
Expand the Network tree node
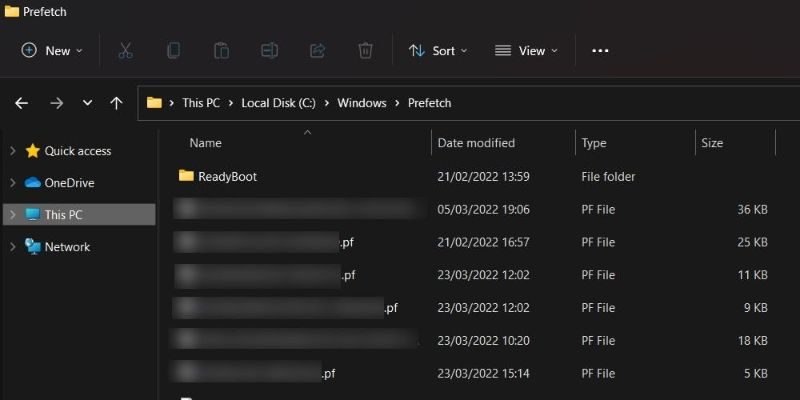coord(13,247)
